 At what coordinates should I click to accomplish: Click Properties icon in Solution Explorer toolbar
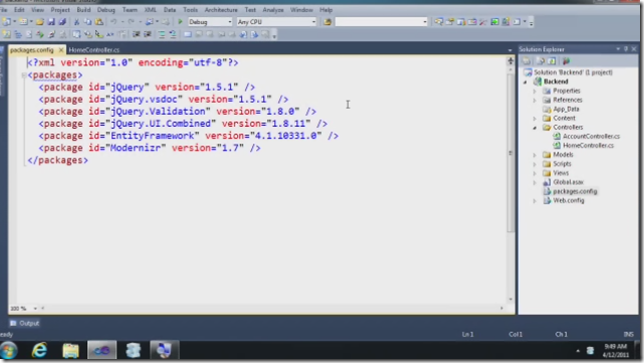click(x=526, y=61)
